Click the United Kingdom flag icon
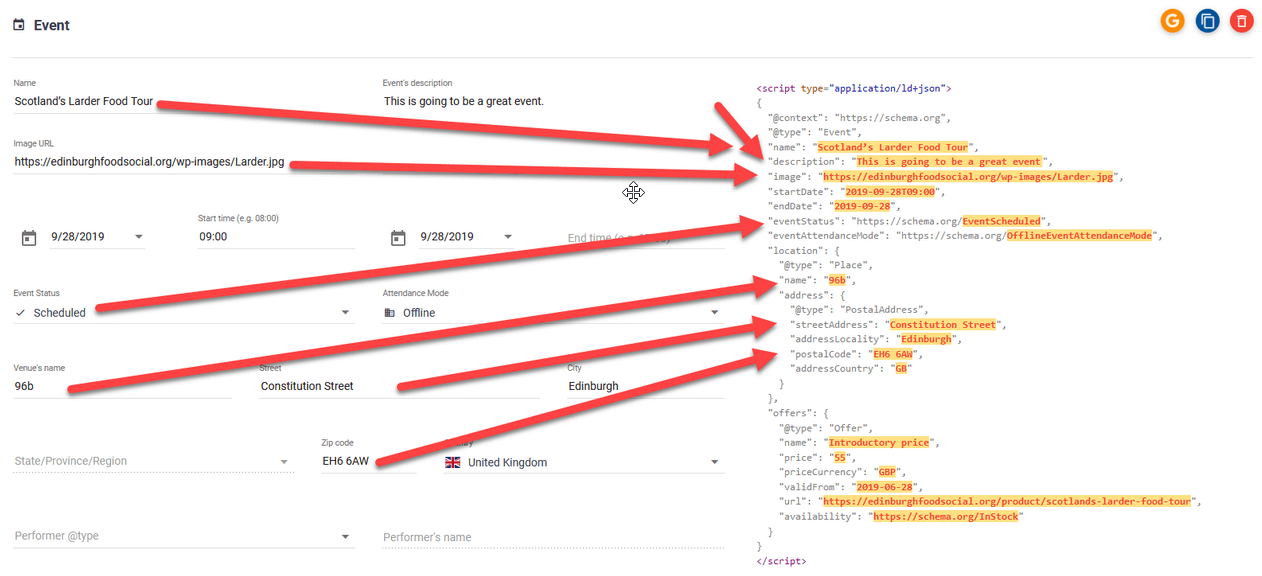This screenshot has width=1262, height=576. (x=453, y=463)
